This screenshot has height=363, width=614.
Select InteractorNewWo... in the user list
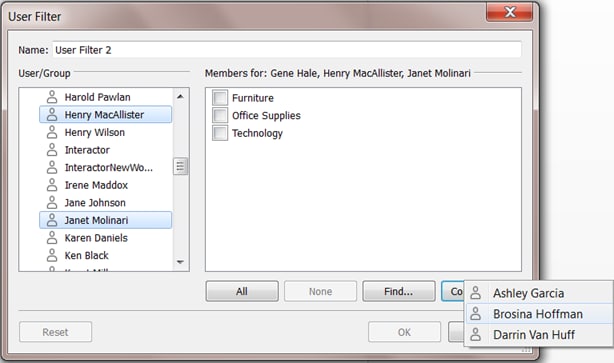105,167
